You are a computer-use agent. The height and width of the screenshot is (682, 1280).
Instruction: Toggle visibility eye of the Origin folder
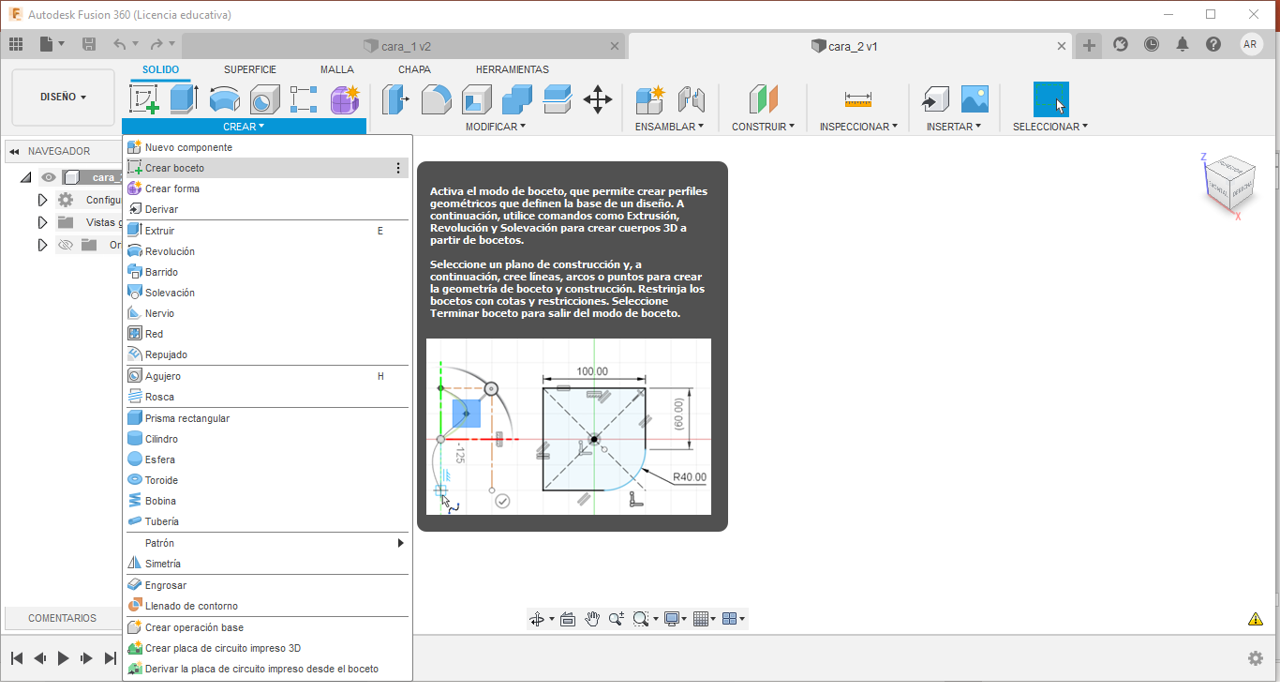(66, 245)
